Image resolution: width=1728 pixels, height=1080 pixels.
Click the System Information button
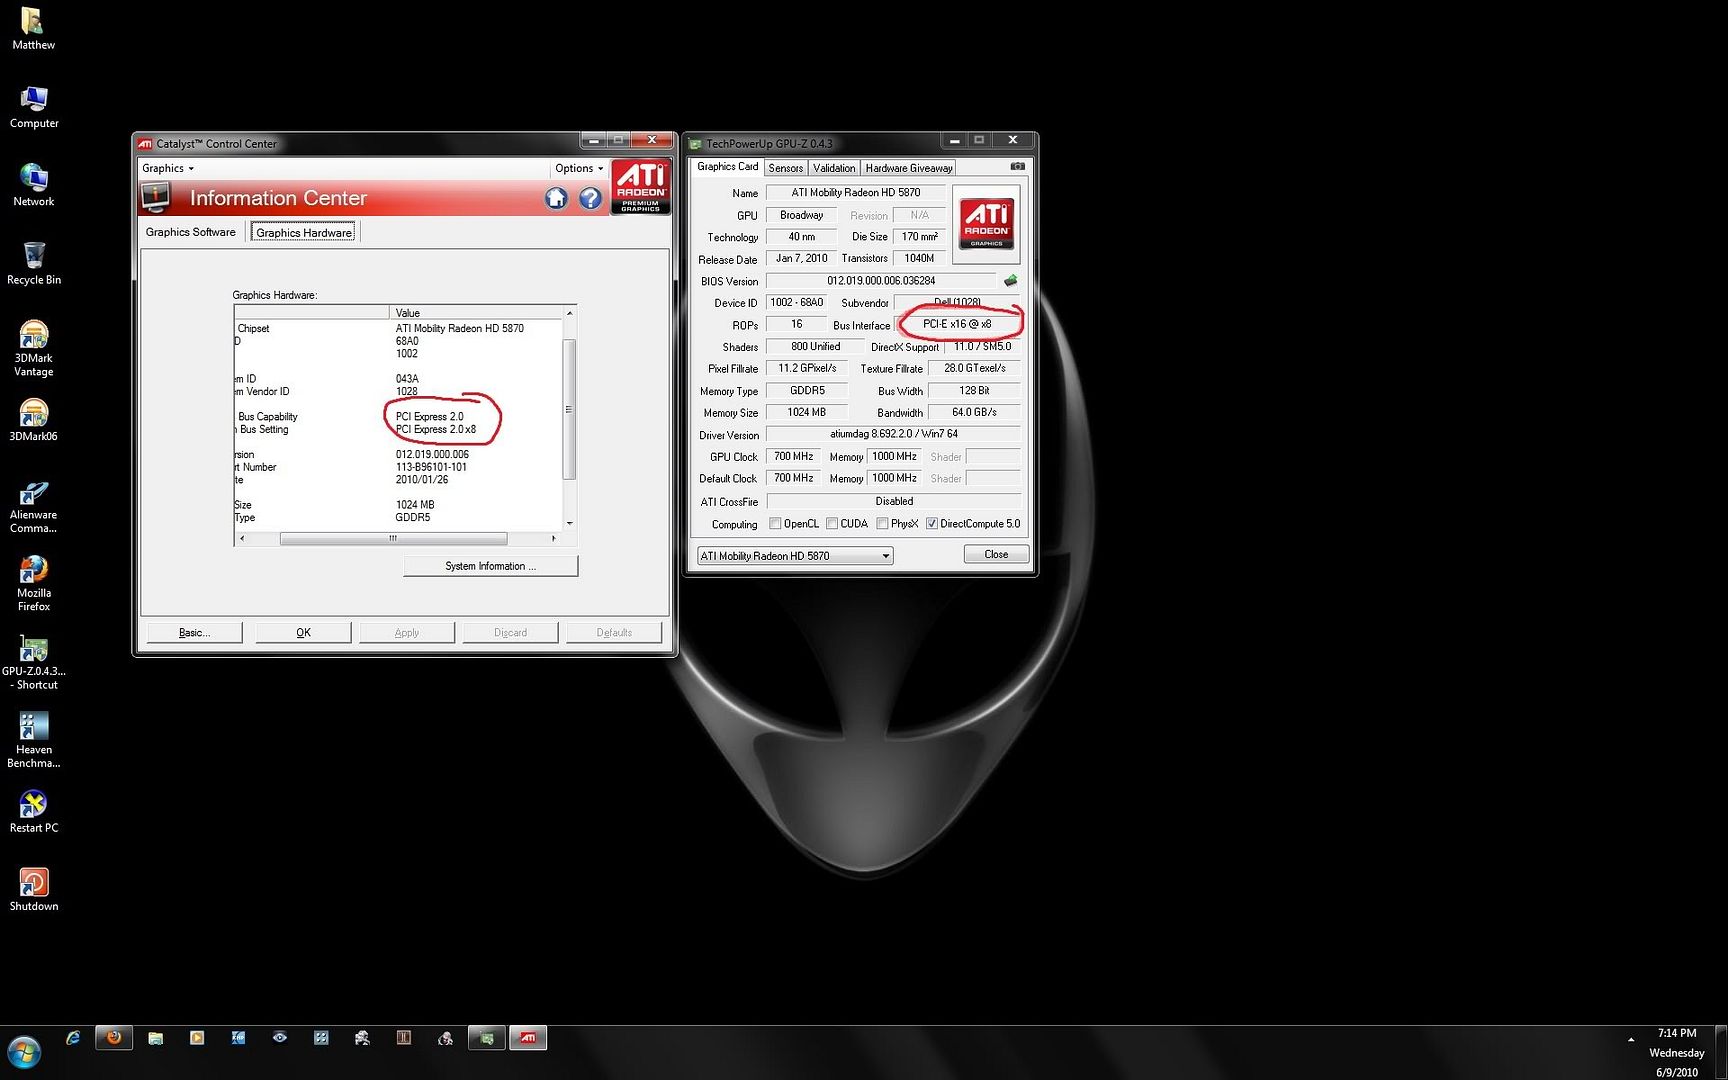click(x=490, y=566)
